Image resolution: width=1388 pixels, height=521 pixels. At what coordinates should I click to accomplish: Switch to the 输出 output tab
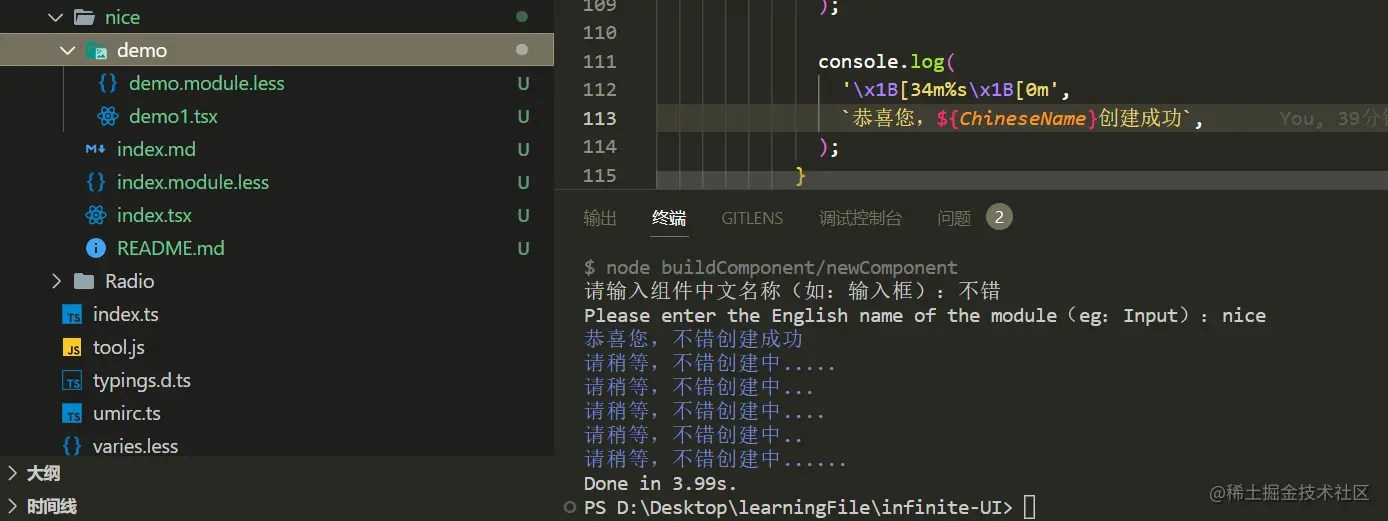point(600,218)
